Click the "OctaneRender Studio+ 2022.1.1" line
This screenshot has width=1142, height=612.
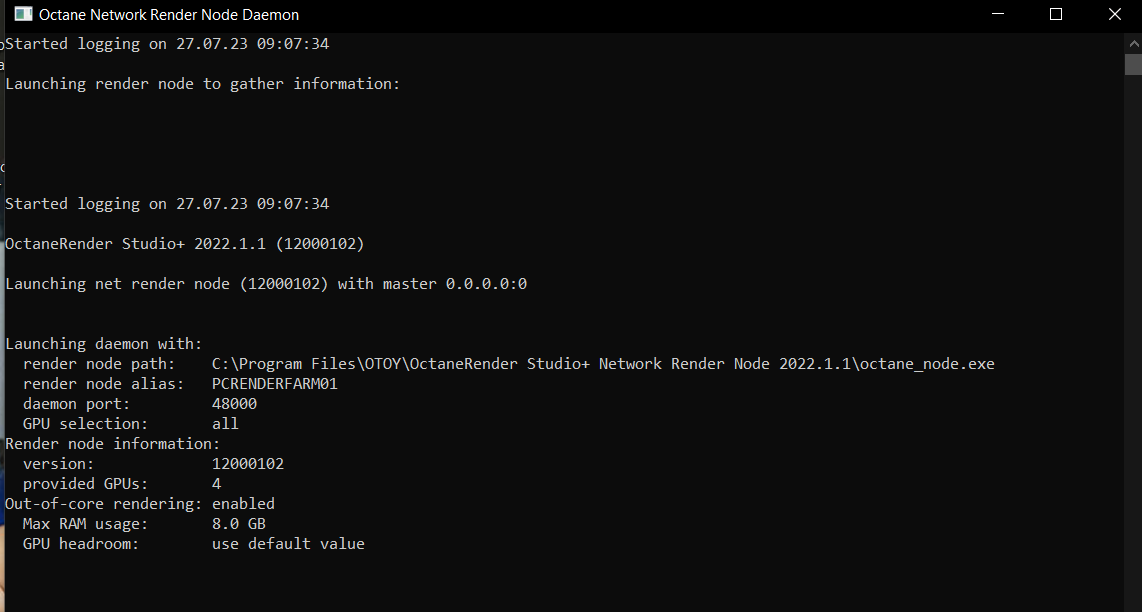(x=185, y=244)
